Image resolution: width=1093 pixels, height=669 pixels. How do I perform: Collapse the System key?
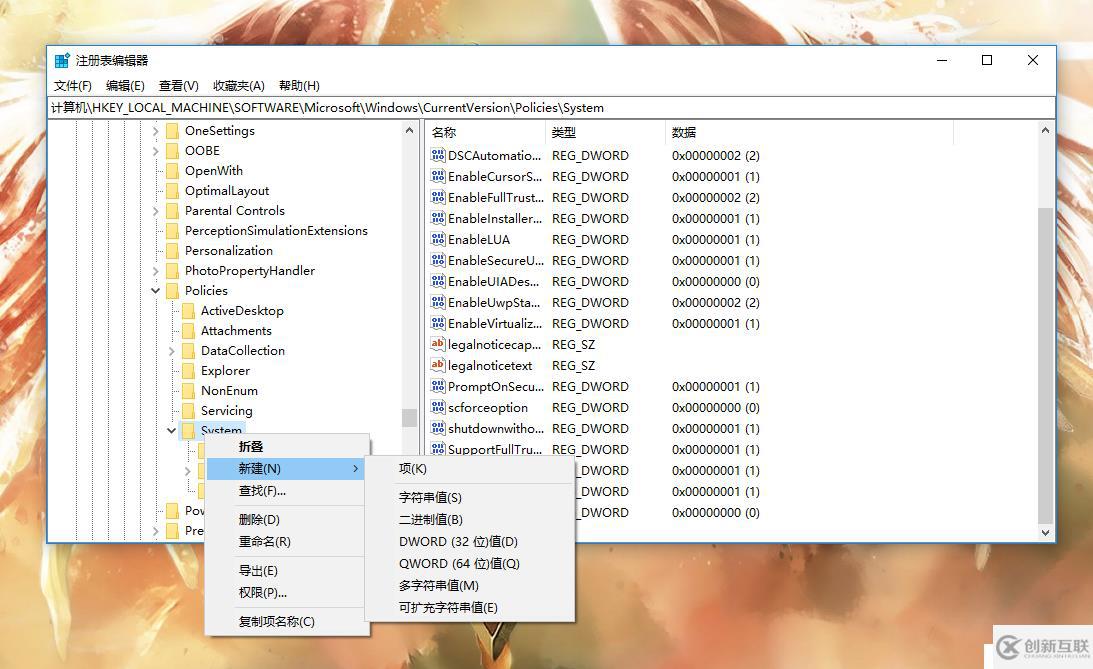coord(171,431)
